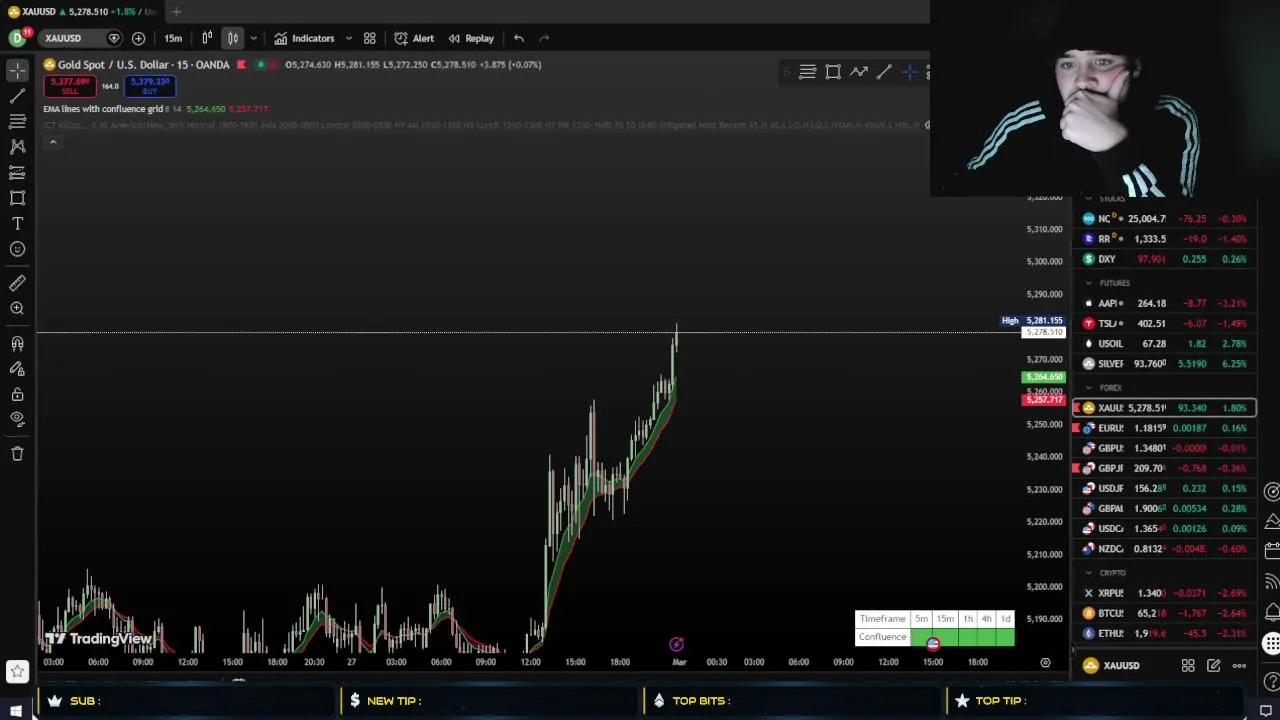Open the favorites star at toolbar bottom
1280x720 pixels.
coord(17,671)
